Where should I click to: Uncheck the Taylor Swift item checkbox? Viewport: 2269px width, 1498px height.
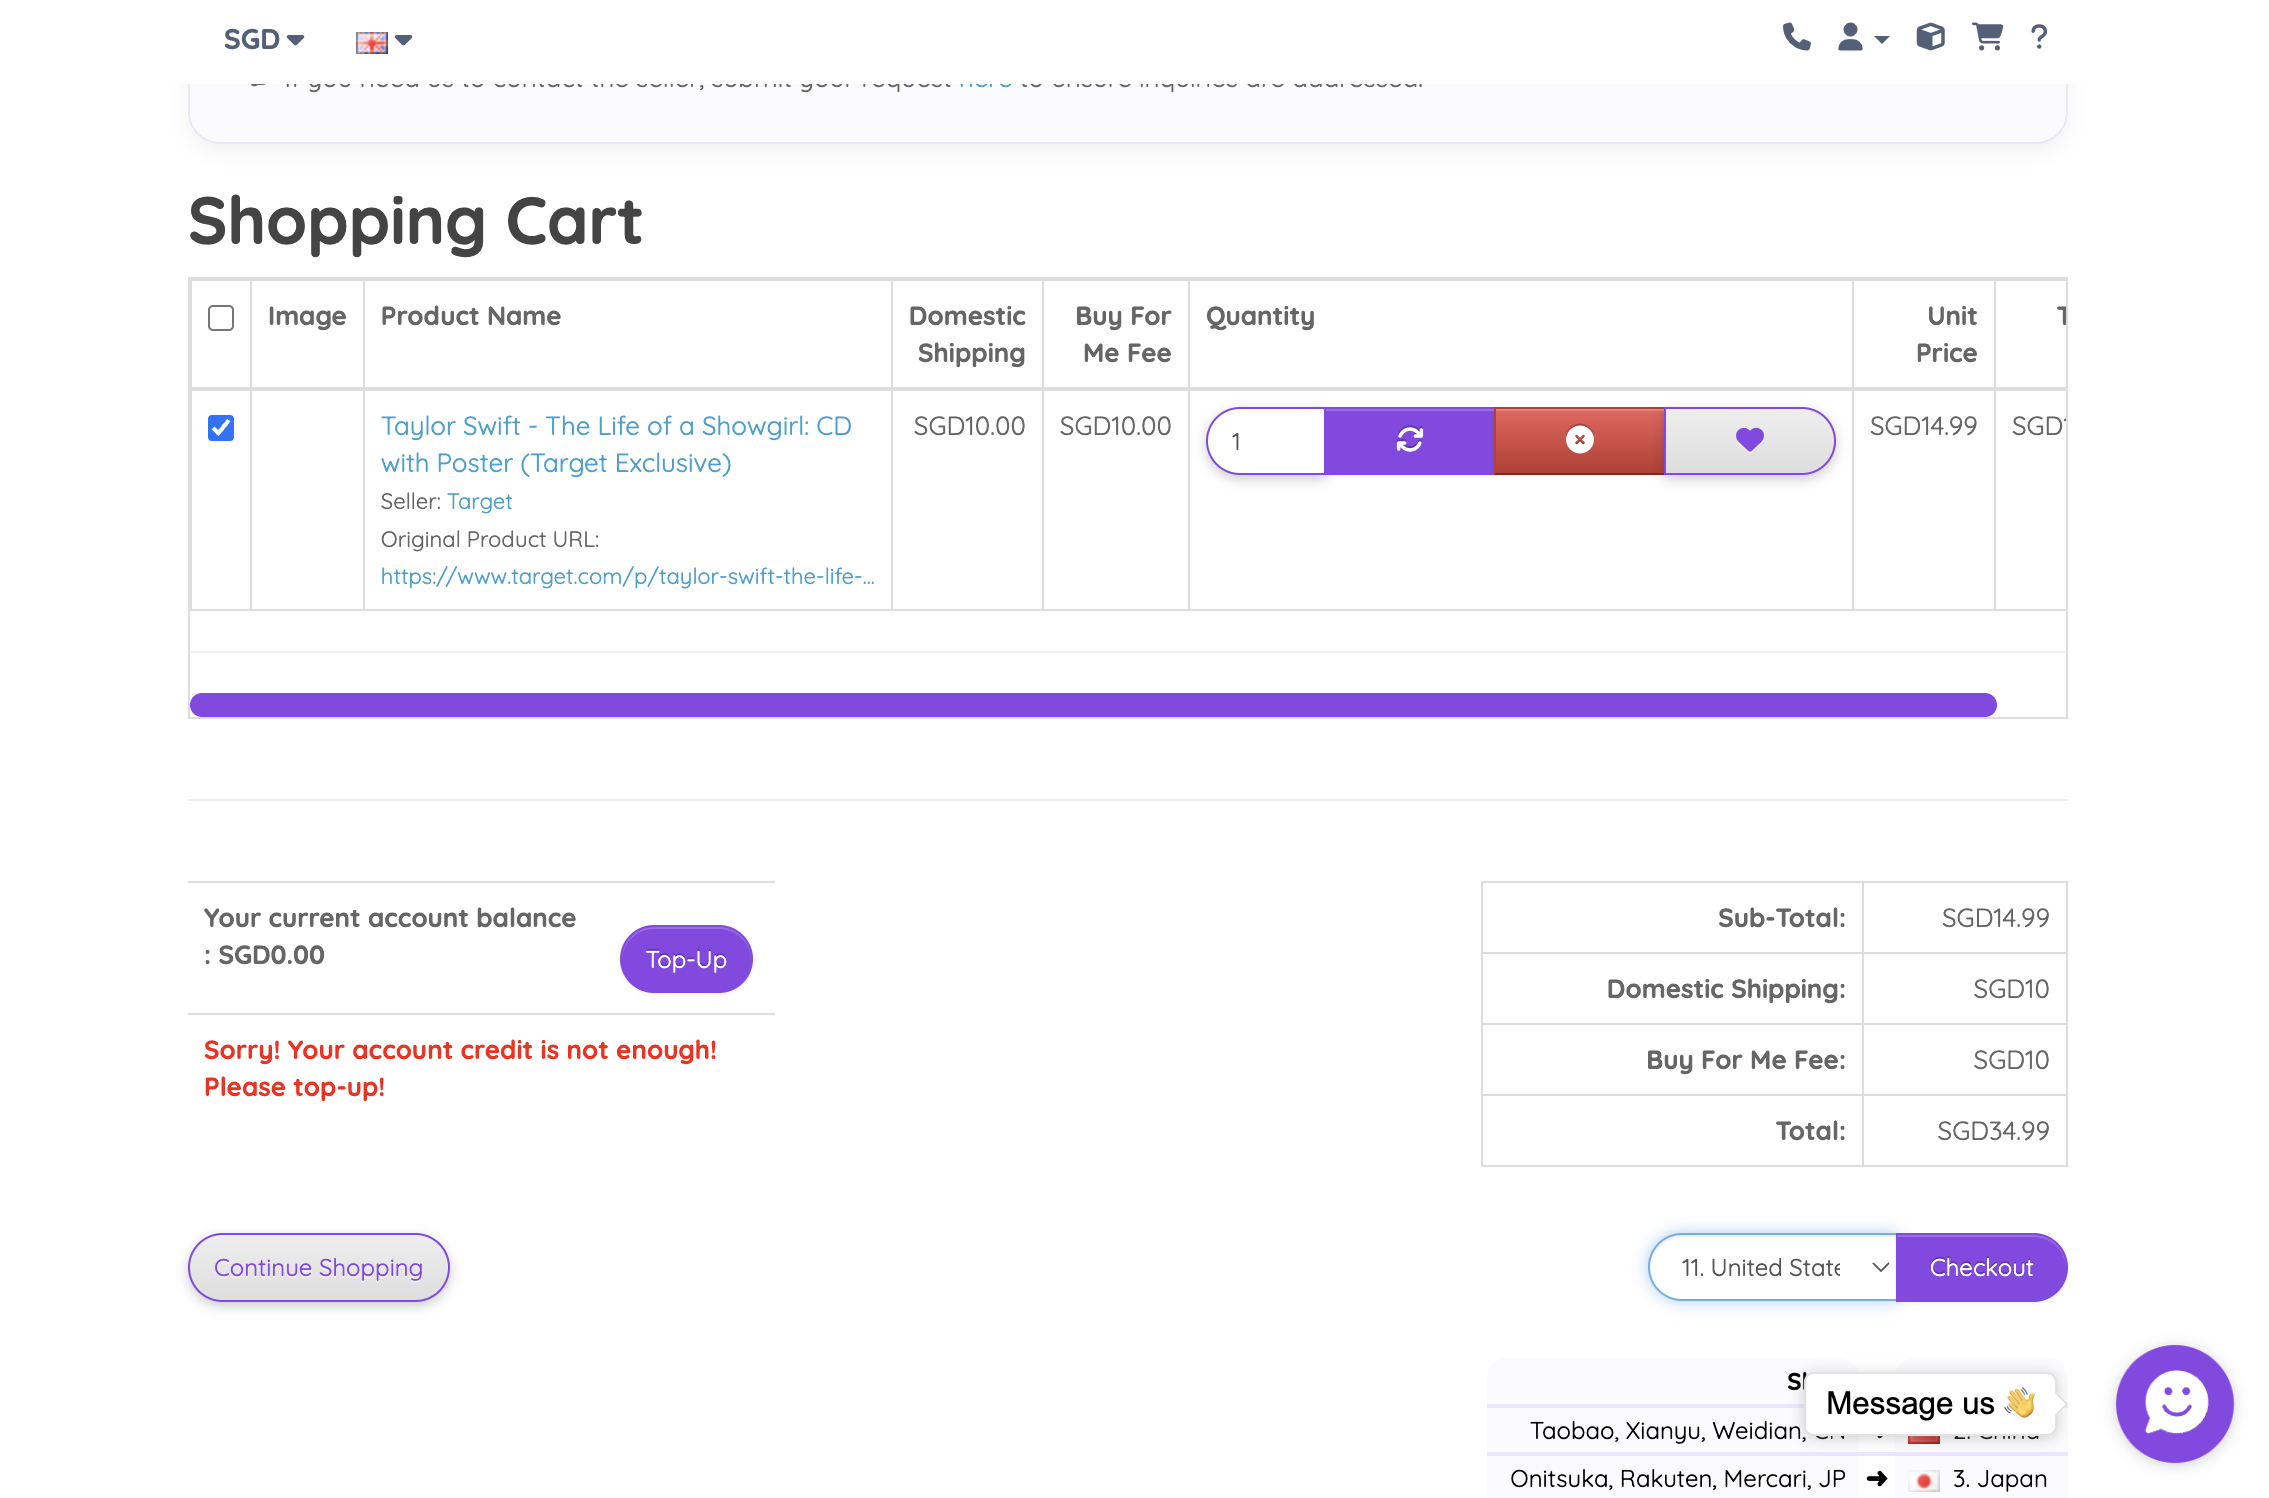tap(221, 428)
